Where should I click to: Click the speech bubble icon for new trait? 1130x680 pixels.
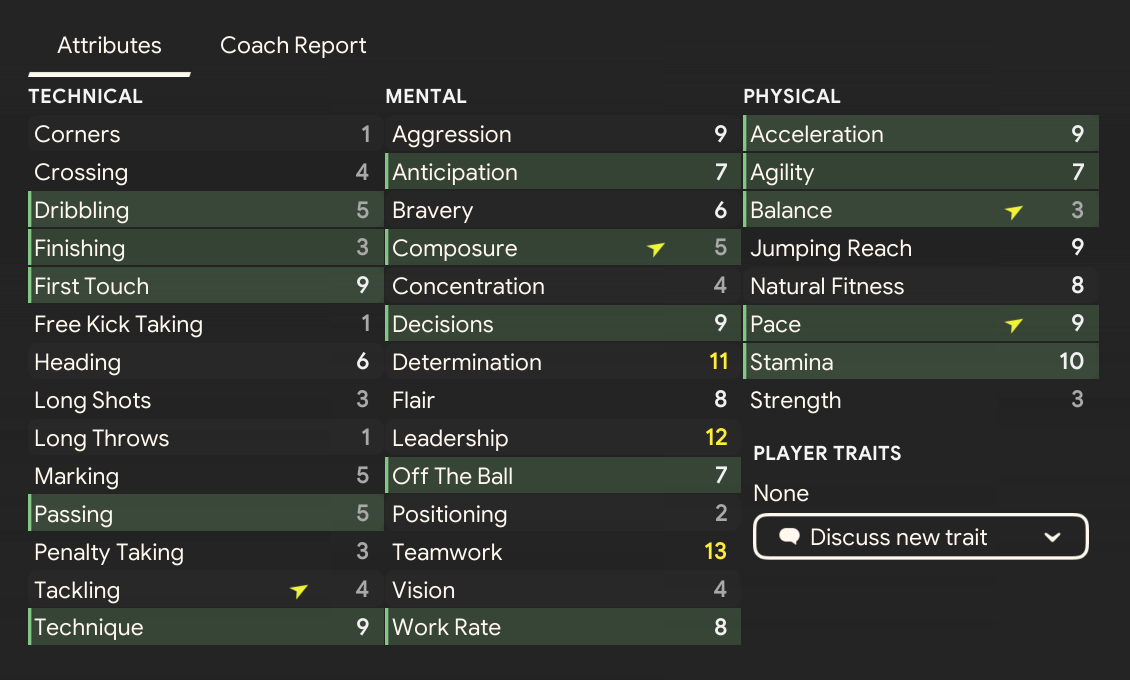[x=789, y=537]
